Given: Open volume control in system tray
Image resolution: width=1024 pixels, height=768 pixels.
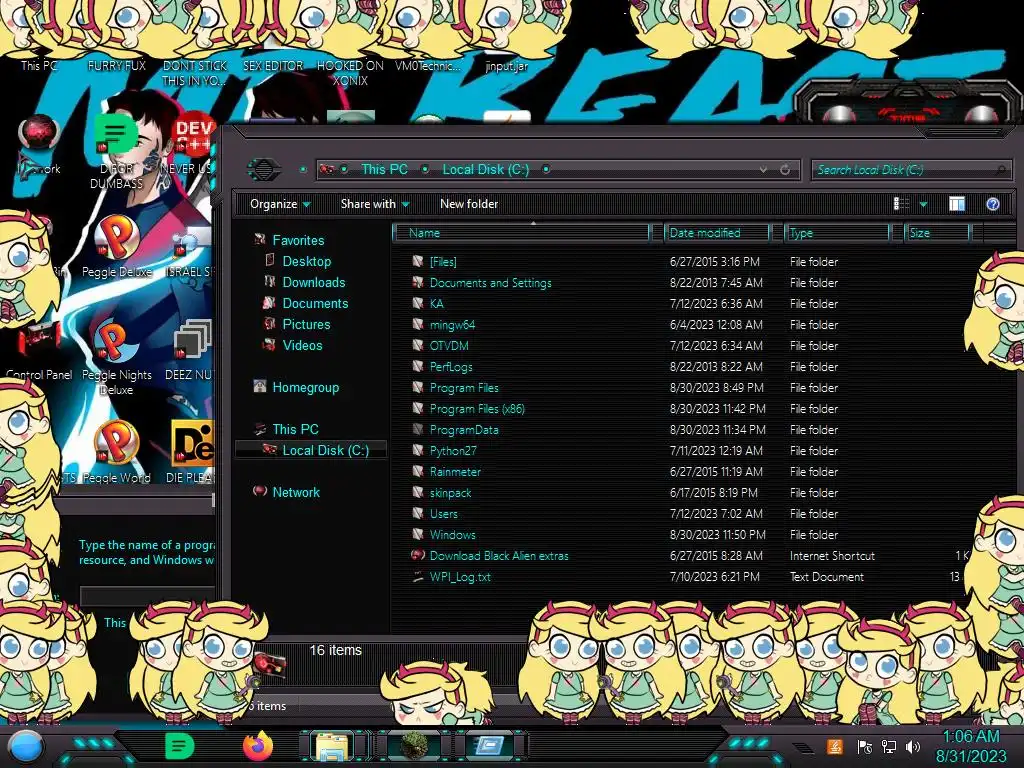Looking at the screenshot, I should (913, 746).
